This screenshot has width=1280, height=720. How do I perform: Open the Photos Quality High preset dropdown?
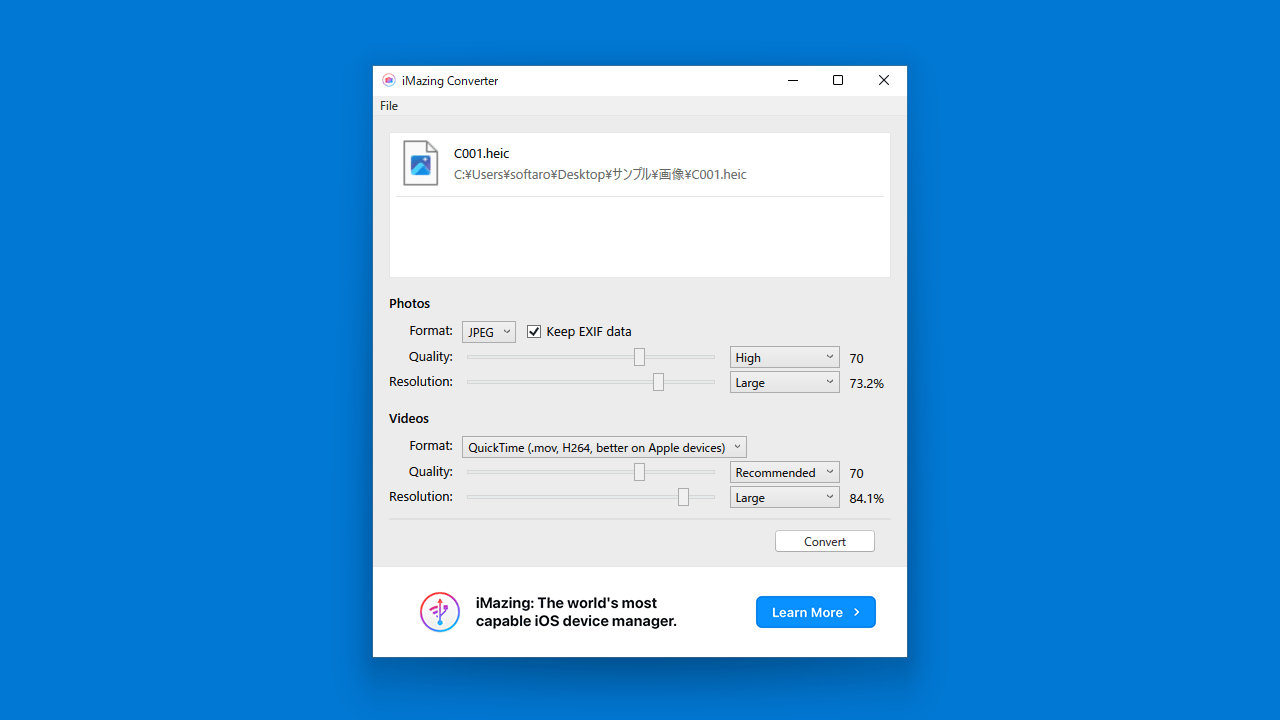click(785, 357)
